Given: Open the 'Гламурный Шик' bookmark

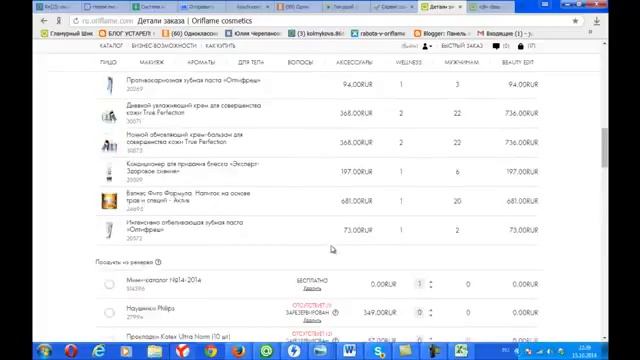Looking at the screenshot, I should [67, 33].
